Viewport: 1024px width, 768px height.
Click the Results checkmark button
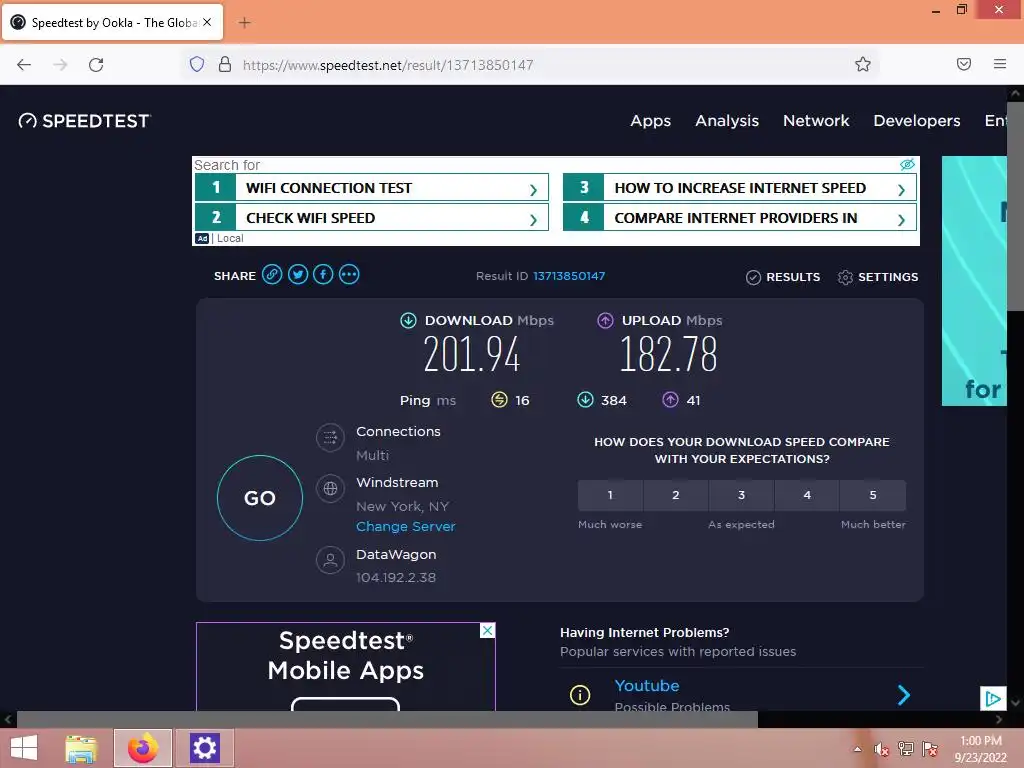(783, 277)
